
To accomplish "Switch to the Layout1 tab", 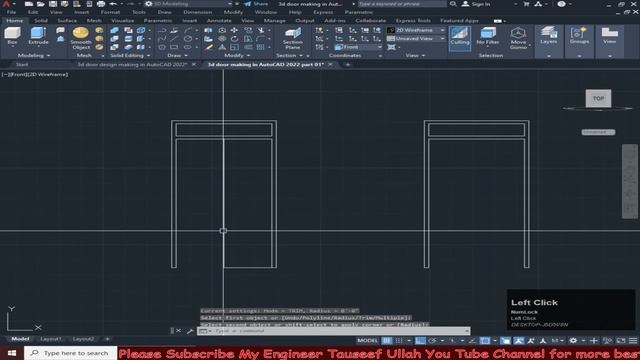I will click(51, 339).
